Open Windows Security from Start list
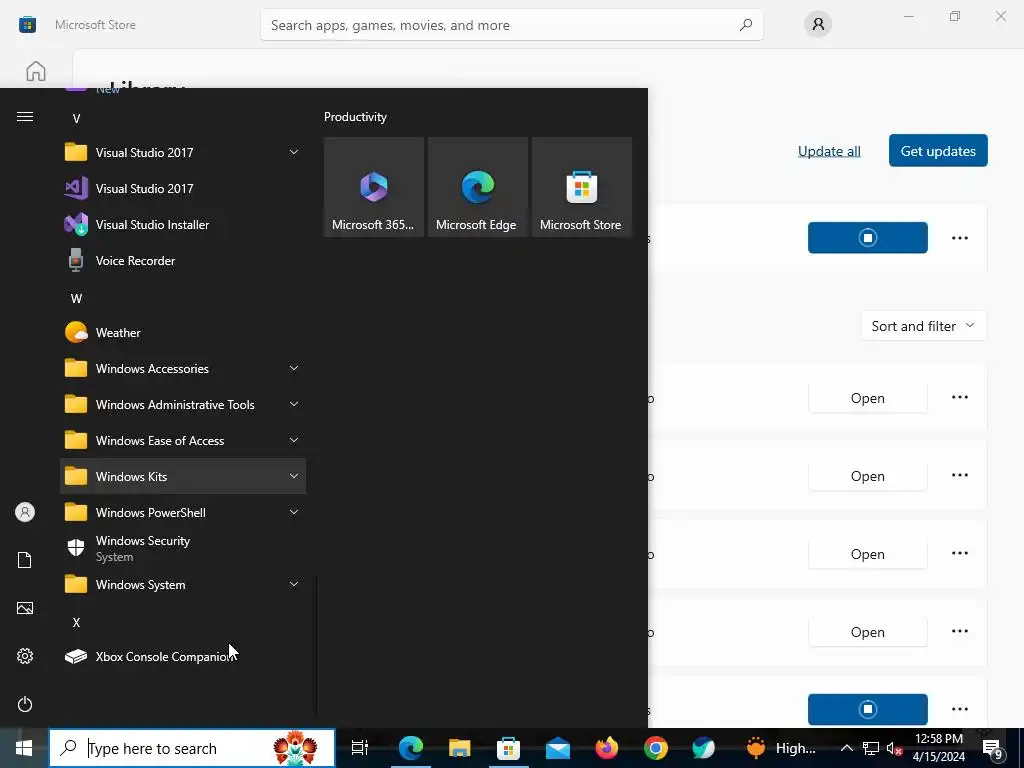Screen dimensions: 1024x768 point(183,549)
